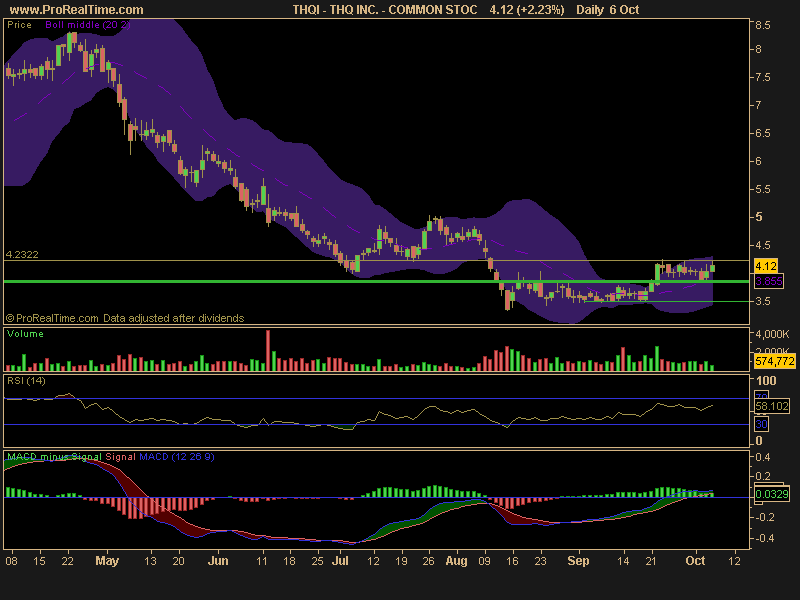Image resolution: width=800 pixels, height=600 pixels.
Task: Click the thick green support line near 3.855
Action: click(x=377, y=281)
